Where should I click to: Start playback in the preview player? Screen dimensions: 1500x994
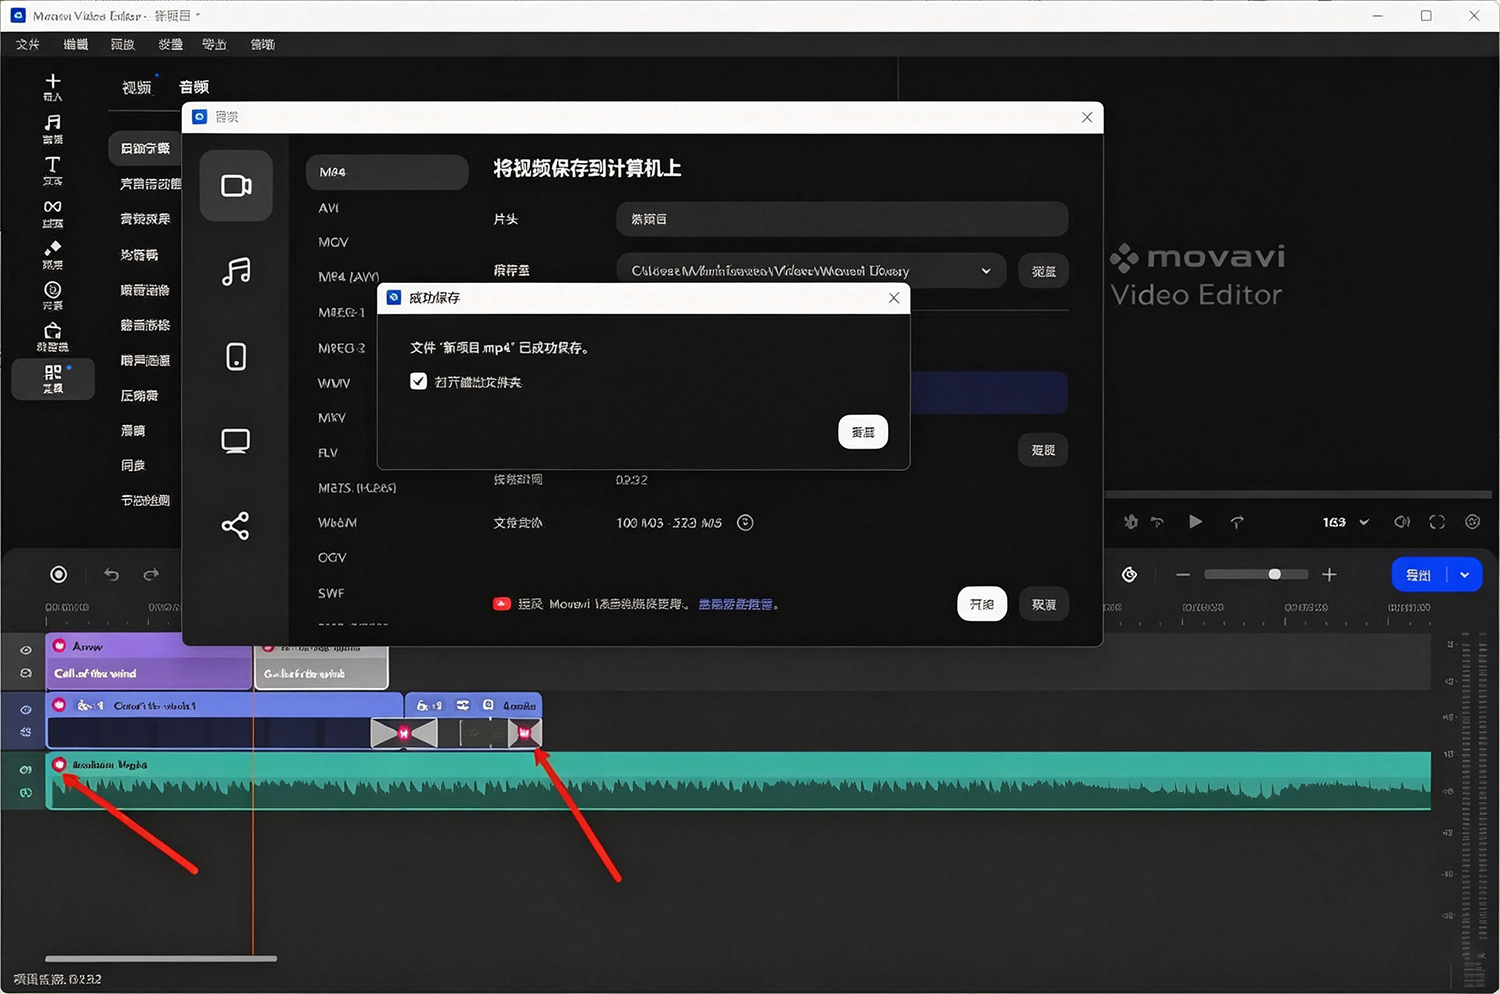click(1195, 522)
